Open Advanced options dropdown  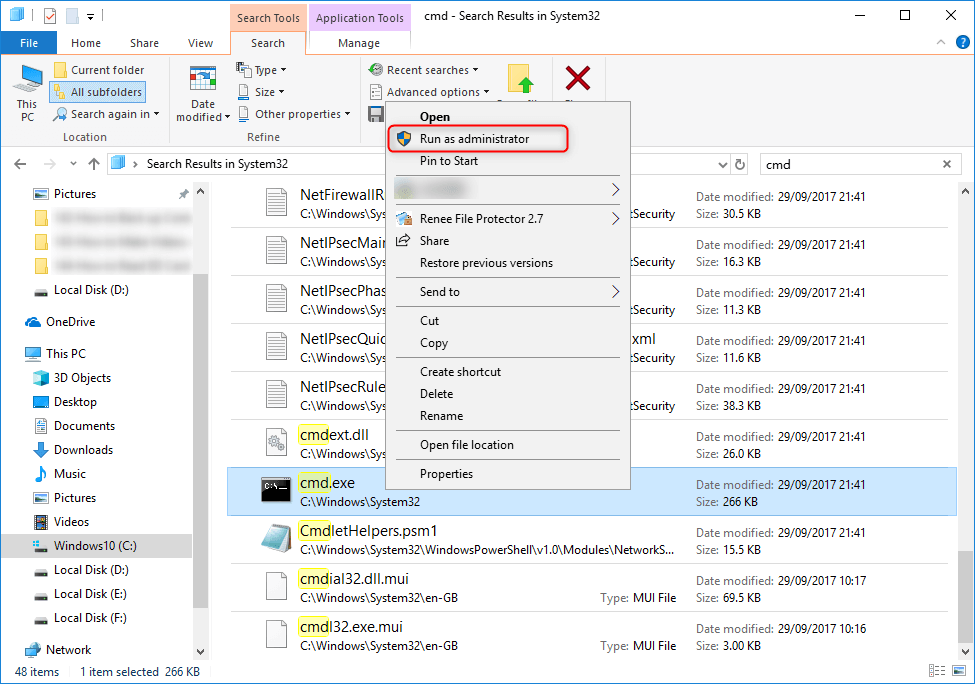[x=429, y=92]
